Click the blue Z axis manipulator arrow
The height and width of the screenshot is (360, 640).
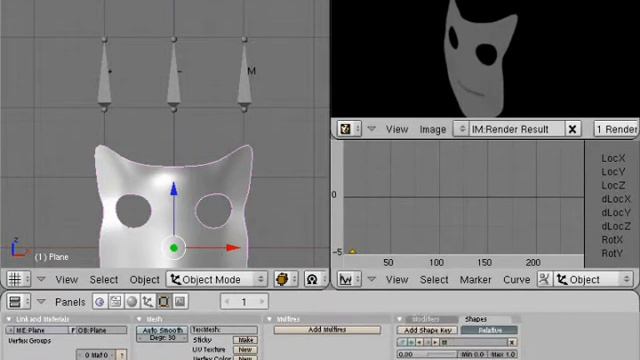[174, 189]
